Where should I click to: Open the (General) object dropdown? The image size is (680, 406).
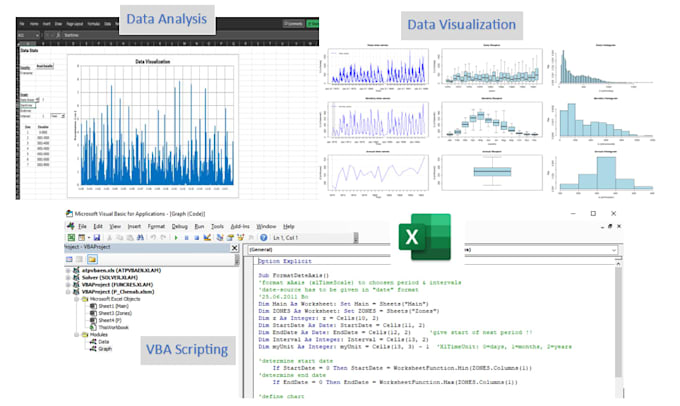coord(320,250)
